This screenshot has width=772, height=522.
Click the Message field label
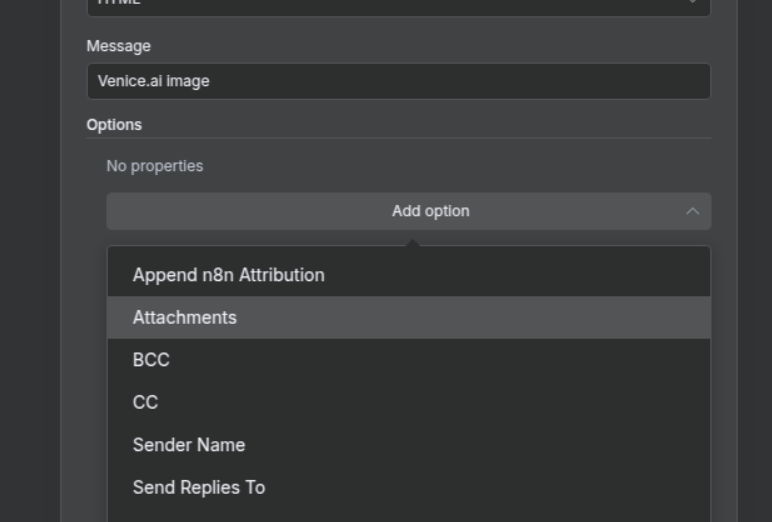[118, 46]
